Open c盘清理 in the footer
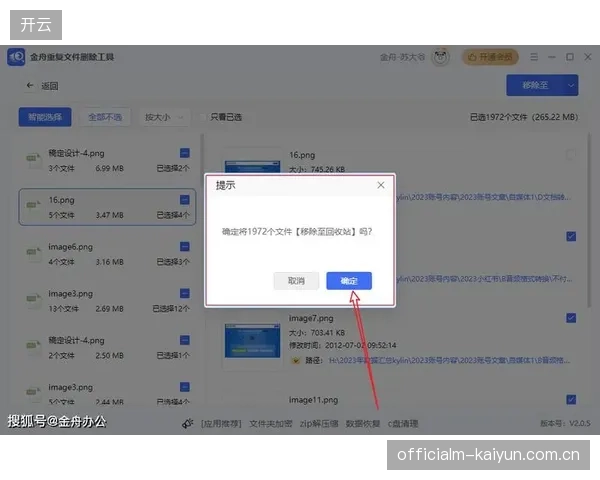Image resolution: width=600 pixels, height=480 pixels. coord(403,424)
